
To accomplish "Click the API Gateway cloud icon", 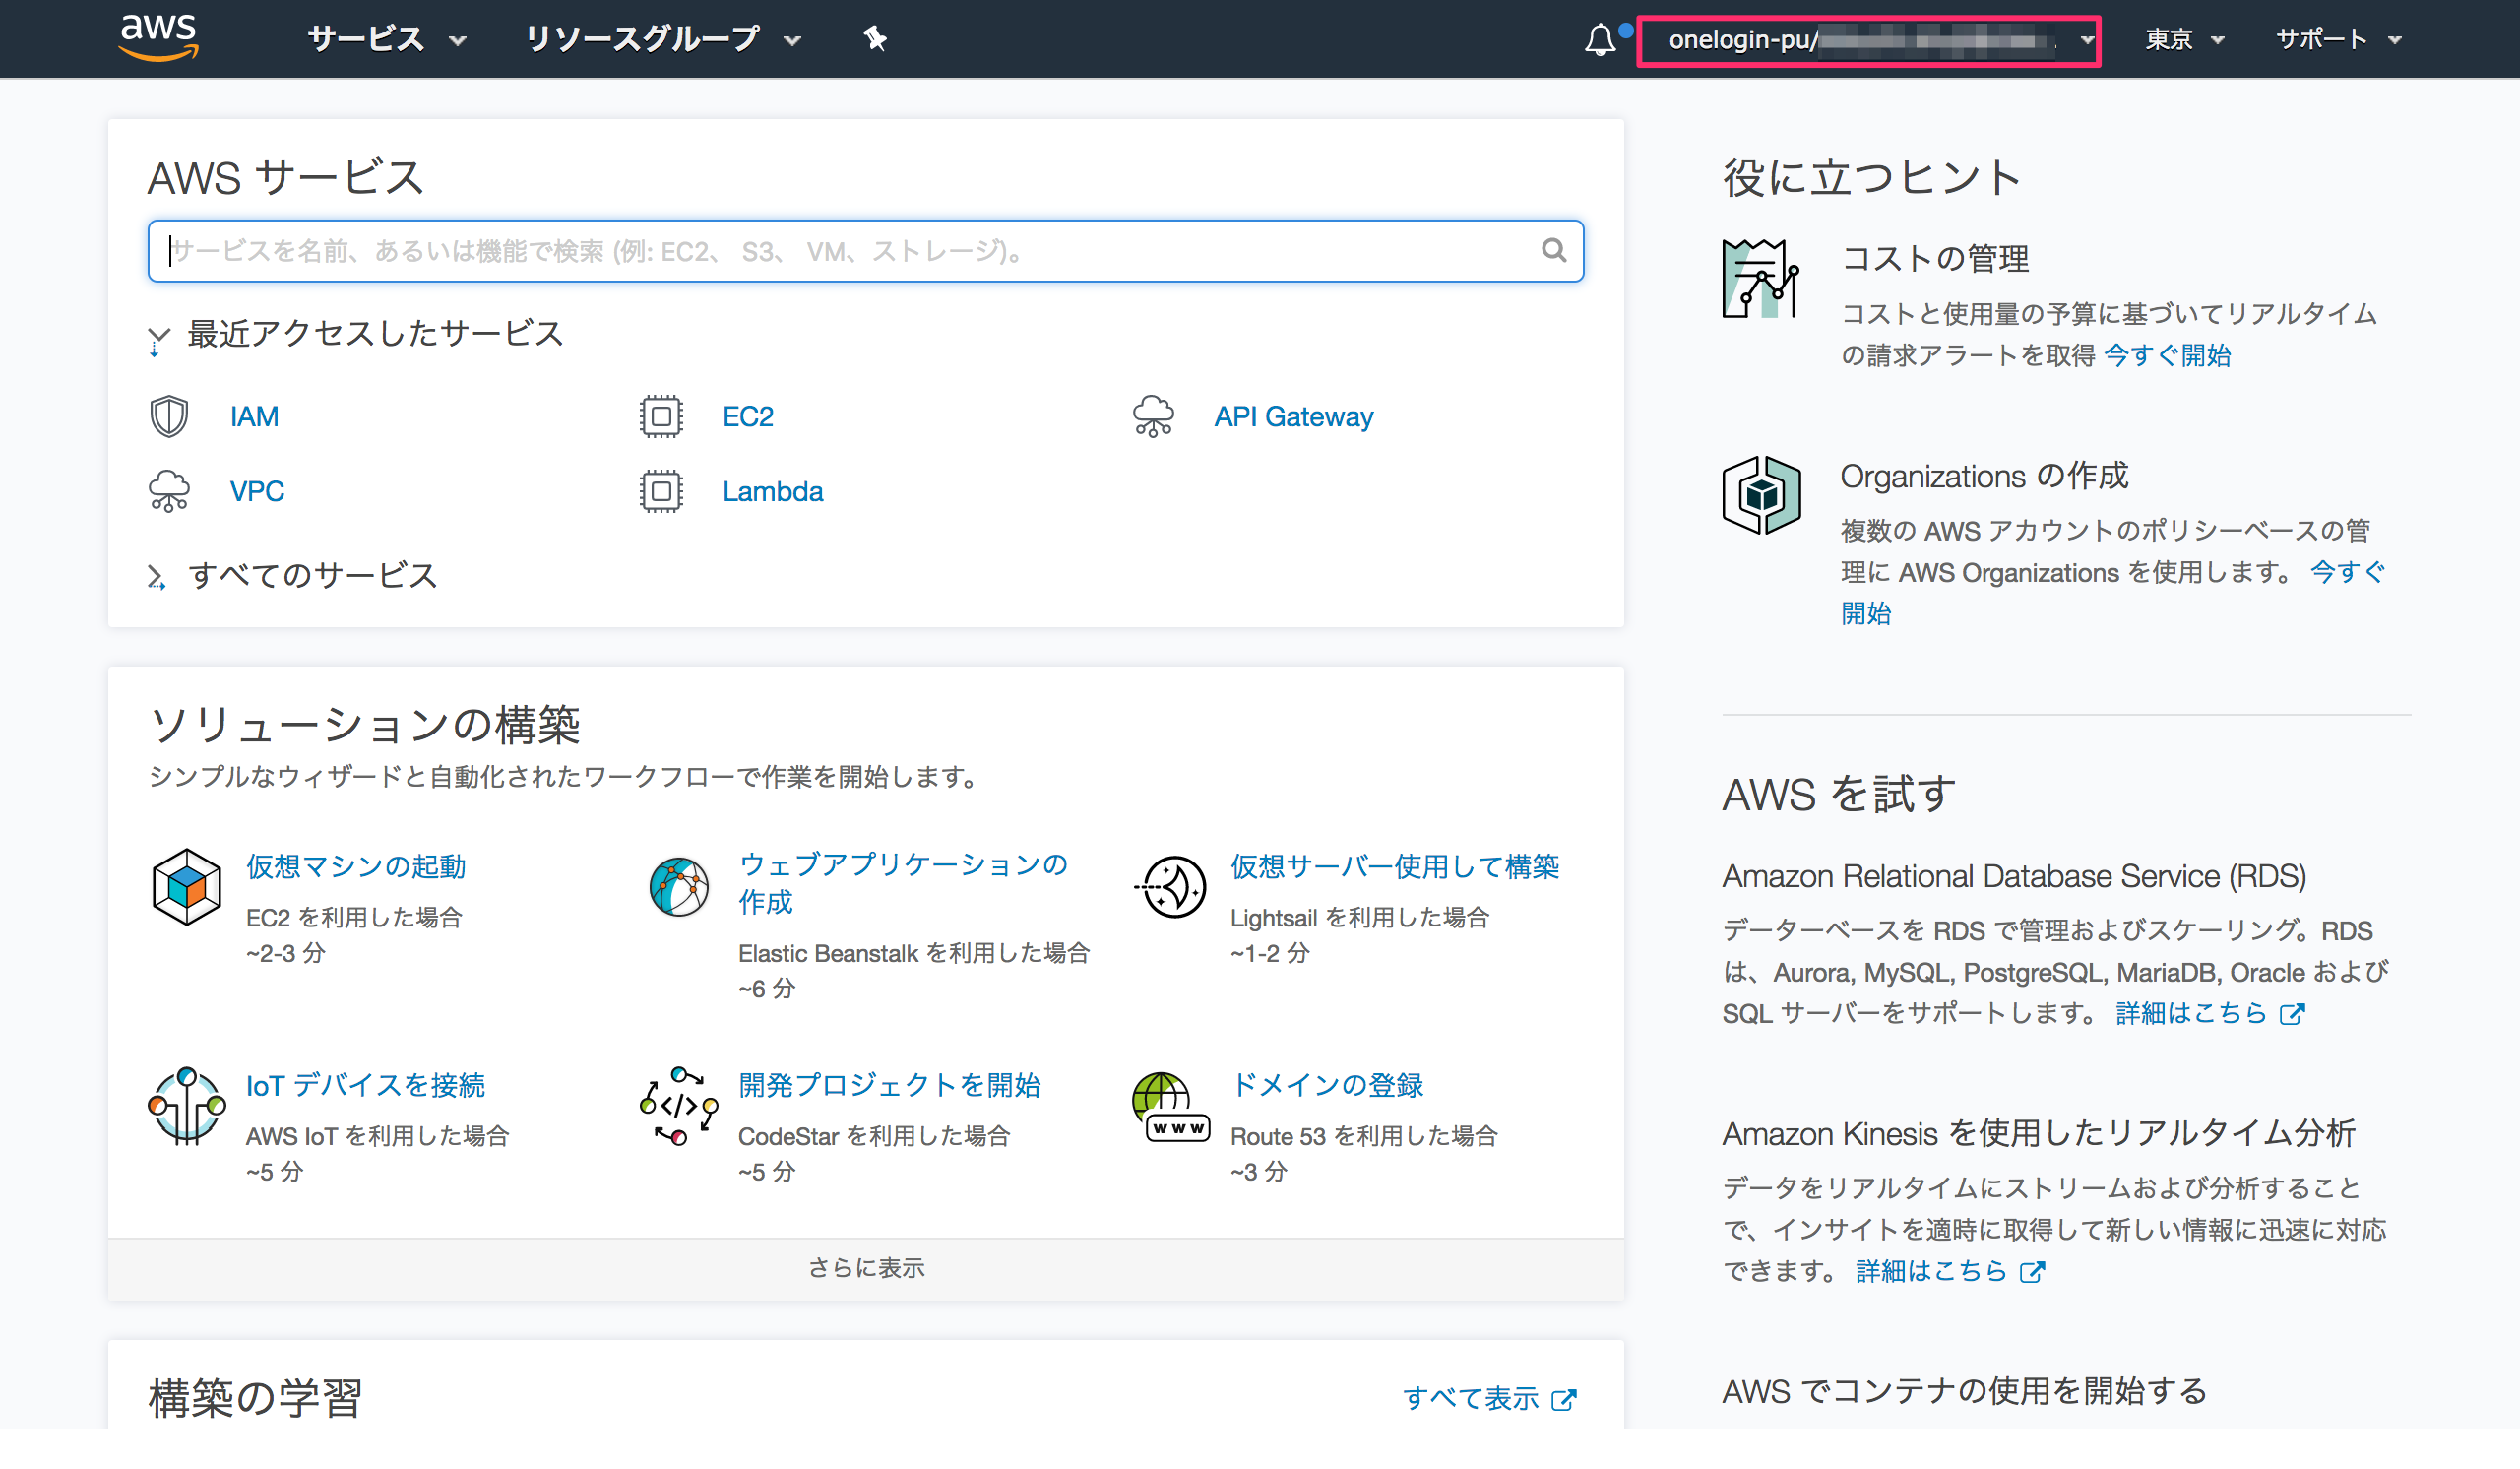I will coord(1153,415).
